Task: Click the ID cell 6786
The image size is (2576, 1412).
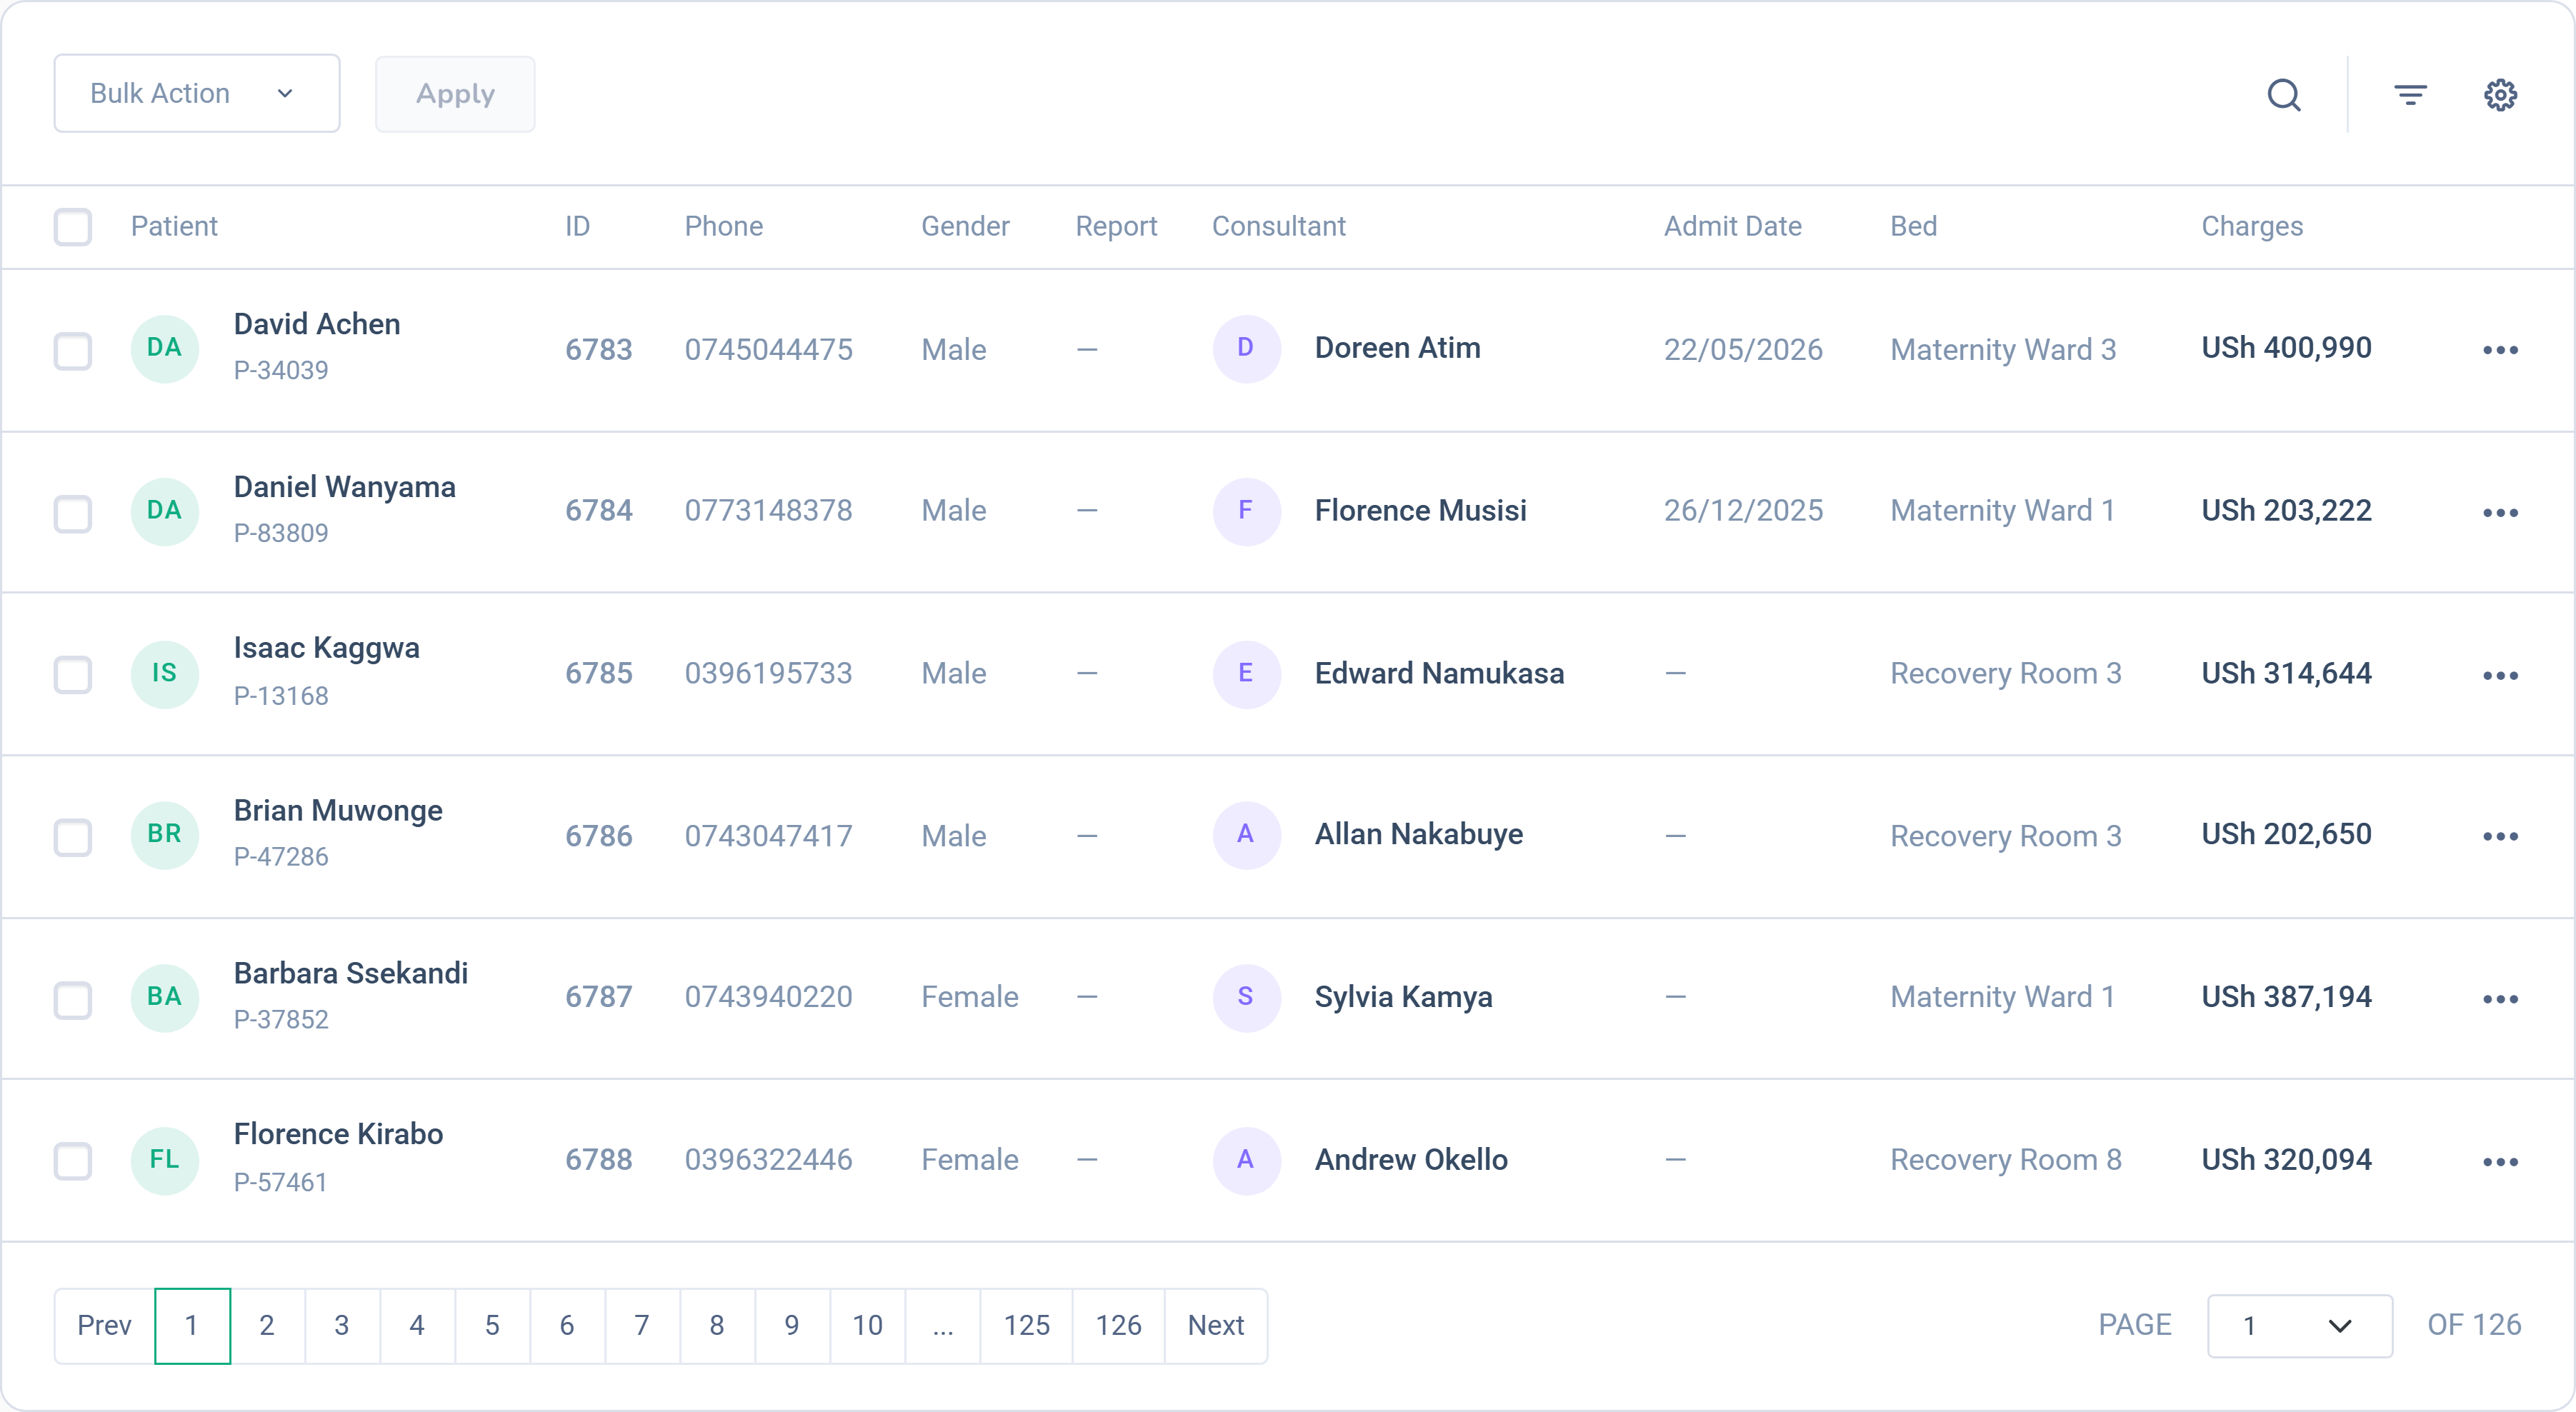Action: [599, 836]
